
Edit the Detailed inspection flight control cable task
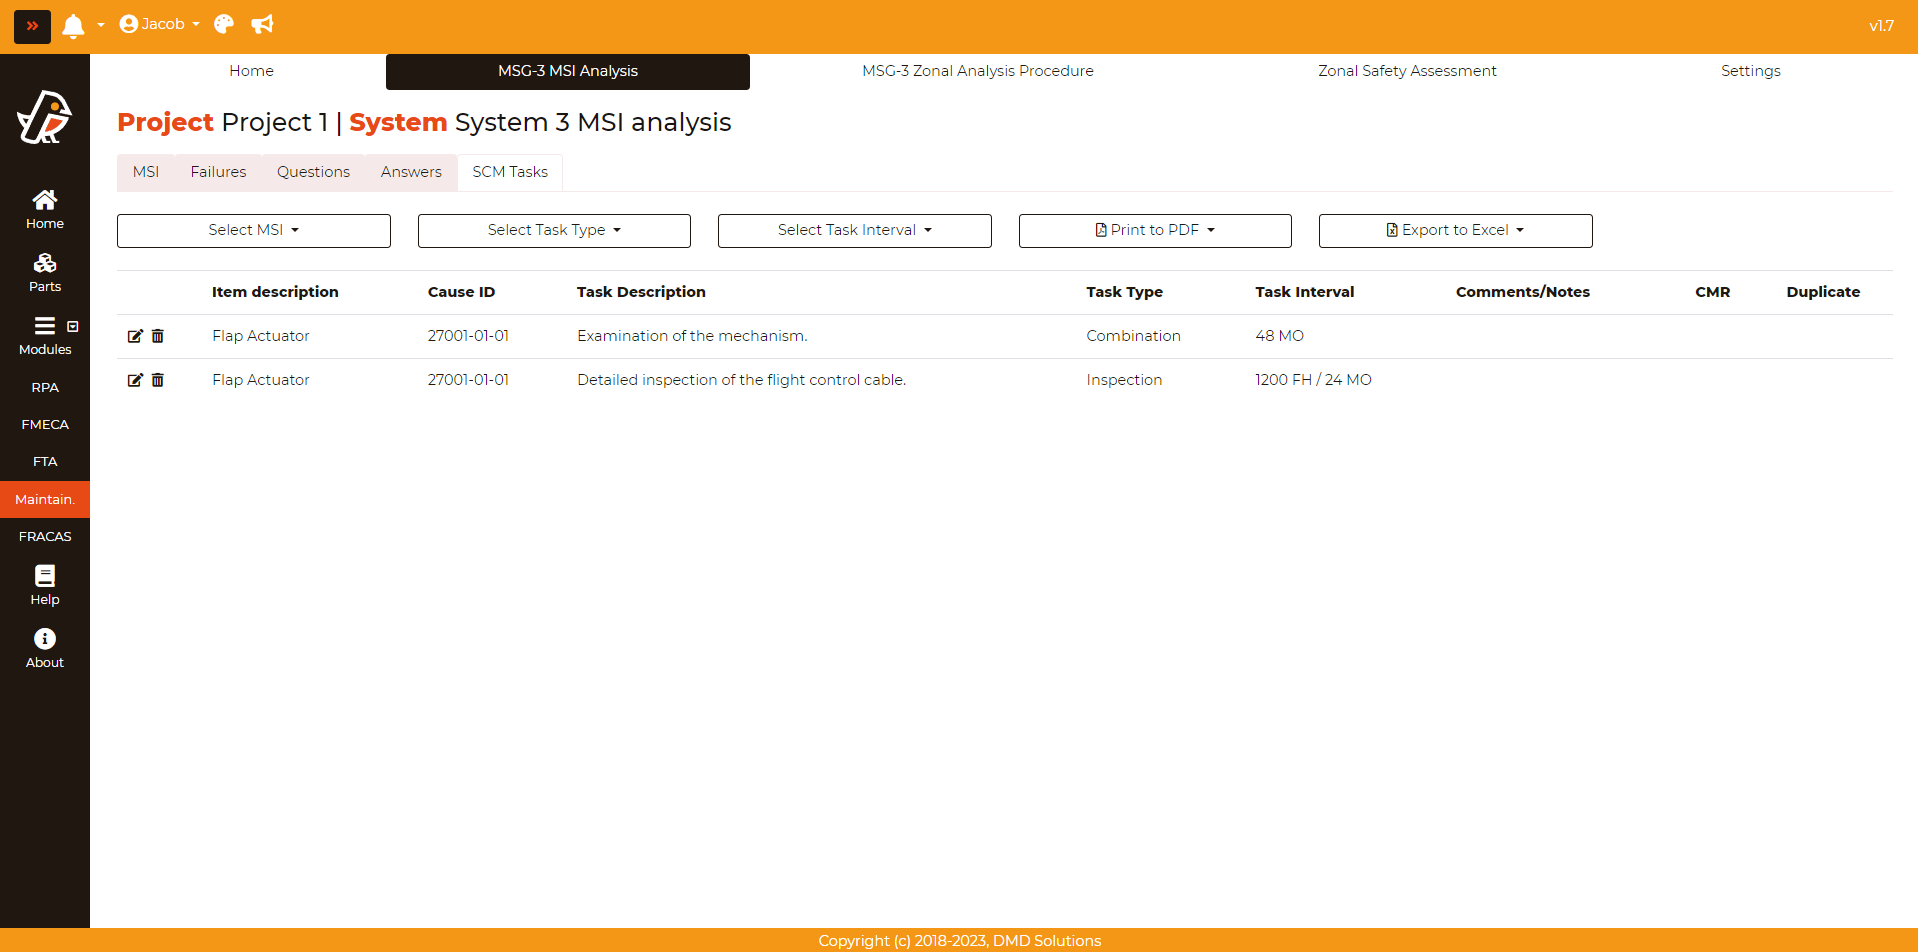coord(135,381)
